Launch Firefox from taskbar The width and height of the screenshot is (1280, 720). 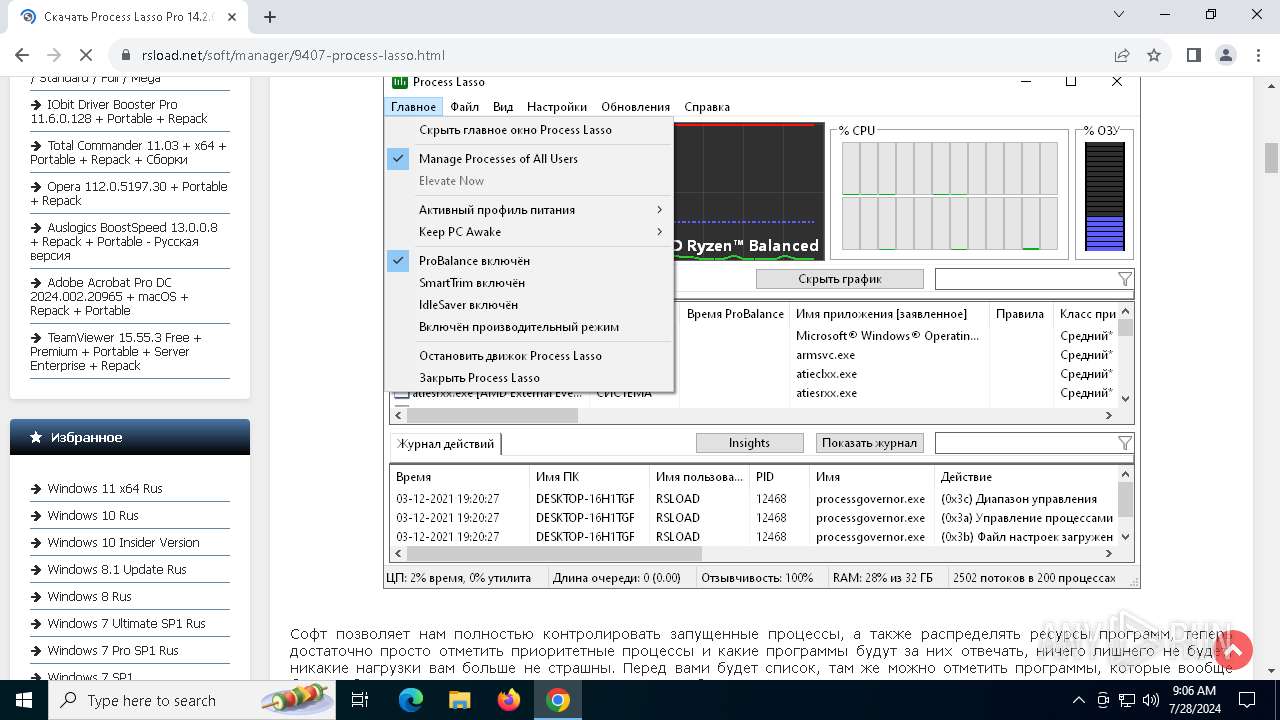(508, 700)
